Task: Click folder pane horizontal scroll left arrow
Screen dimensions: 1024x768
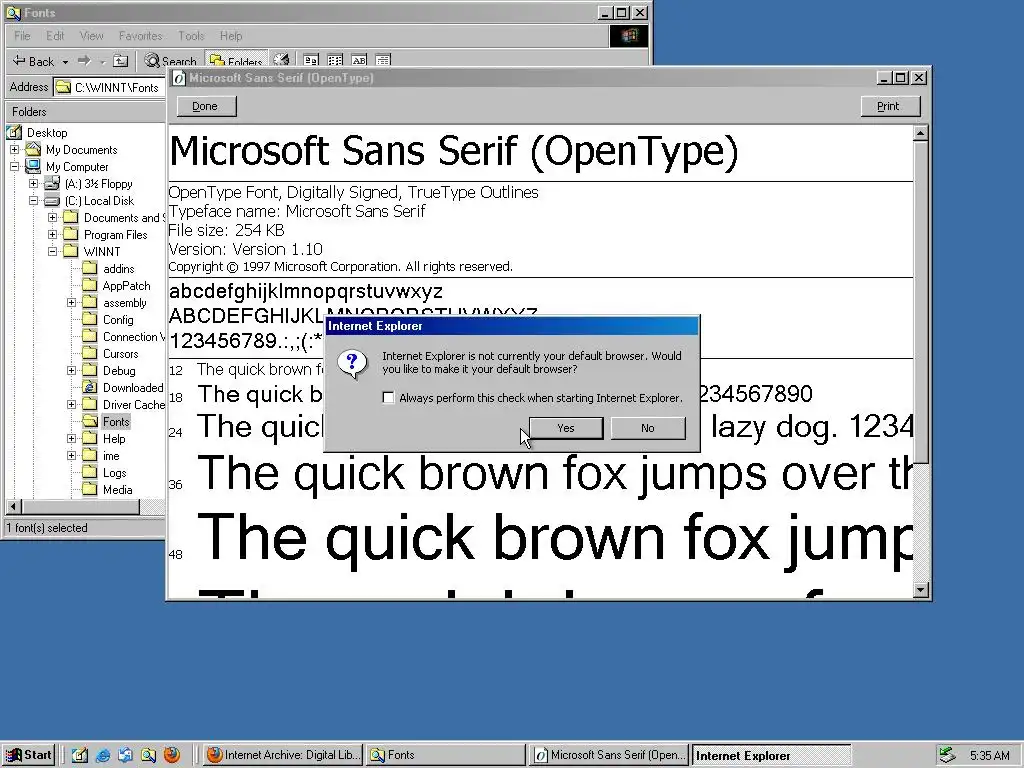Action: (x=14, y=507)
